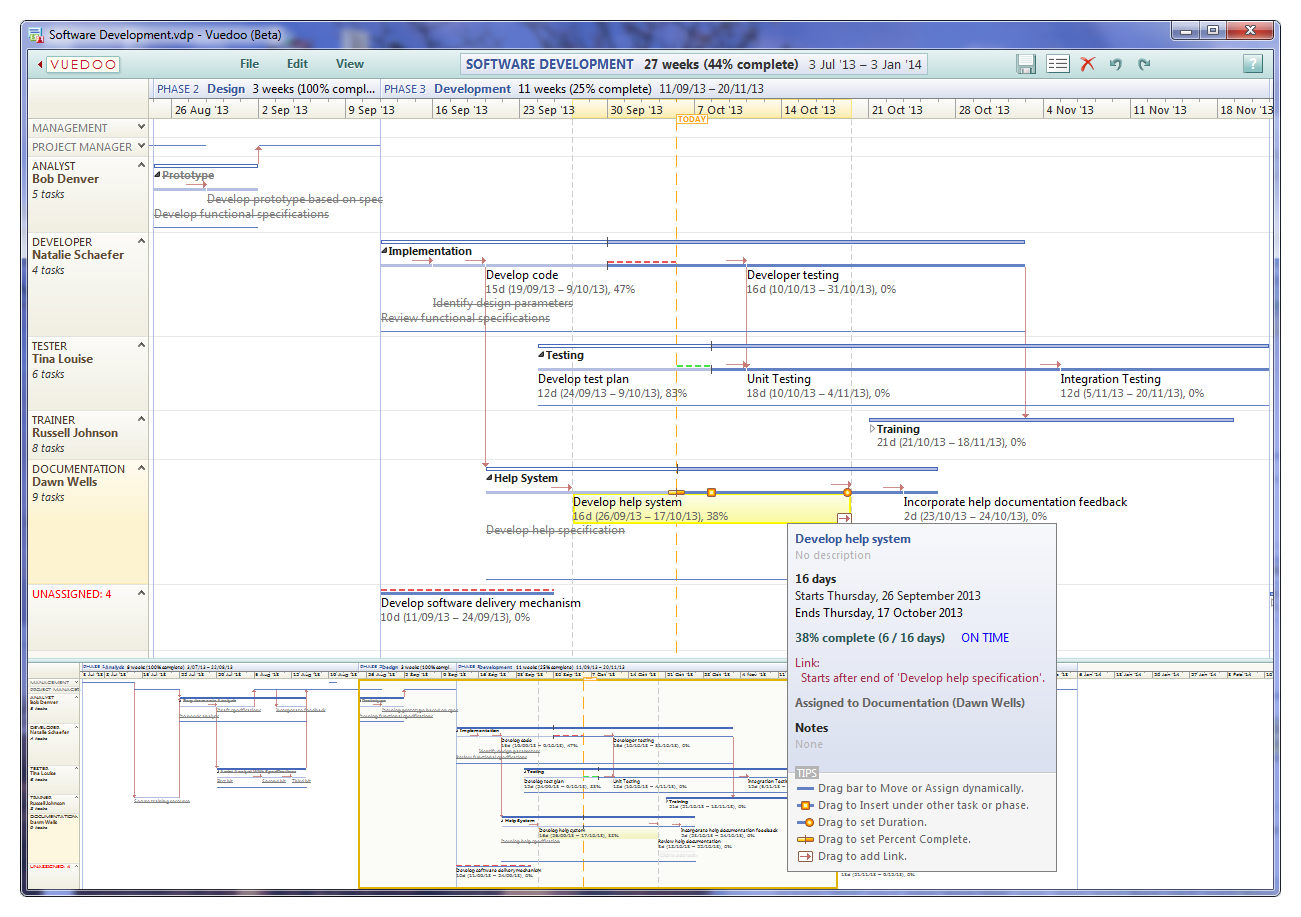Select the Phase 3 Development header
Image resolution: width=1301 pixels, height=917 pixels.
click(x=473, y=89)
